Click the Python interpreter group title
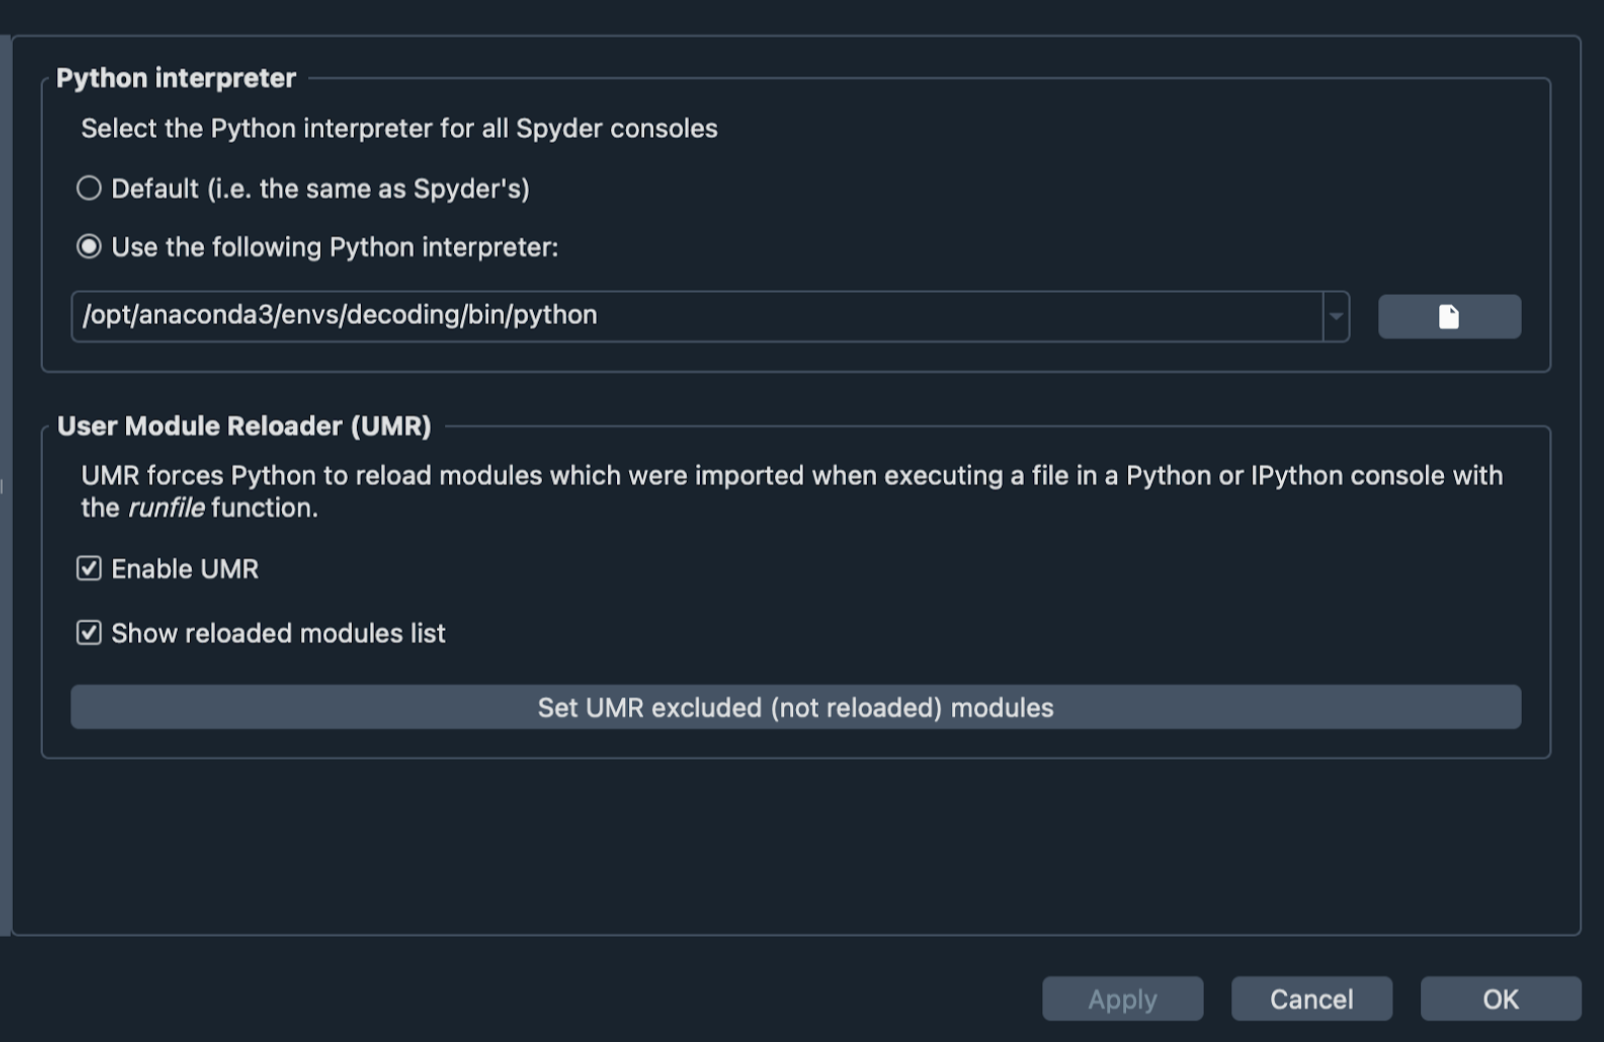The image size is (1604, 1042). 176,78
